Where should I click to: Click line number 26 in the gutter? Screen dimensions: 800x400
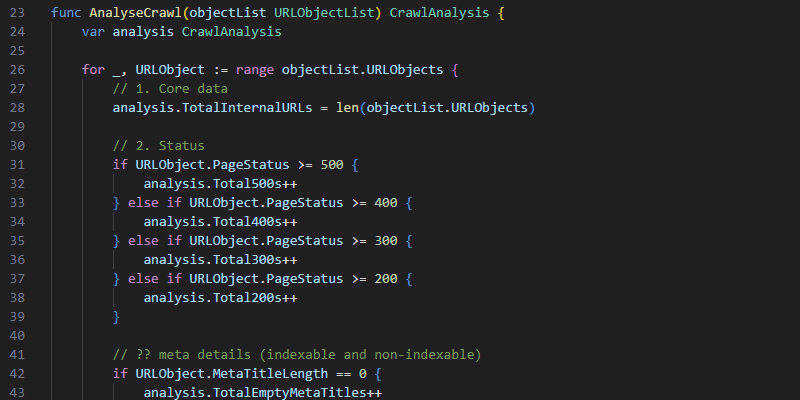[x=17, y=69]
